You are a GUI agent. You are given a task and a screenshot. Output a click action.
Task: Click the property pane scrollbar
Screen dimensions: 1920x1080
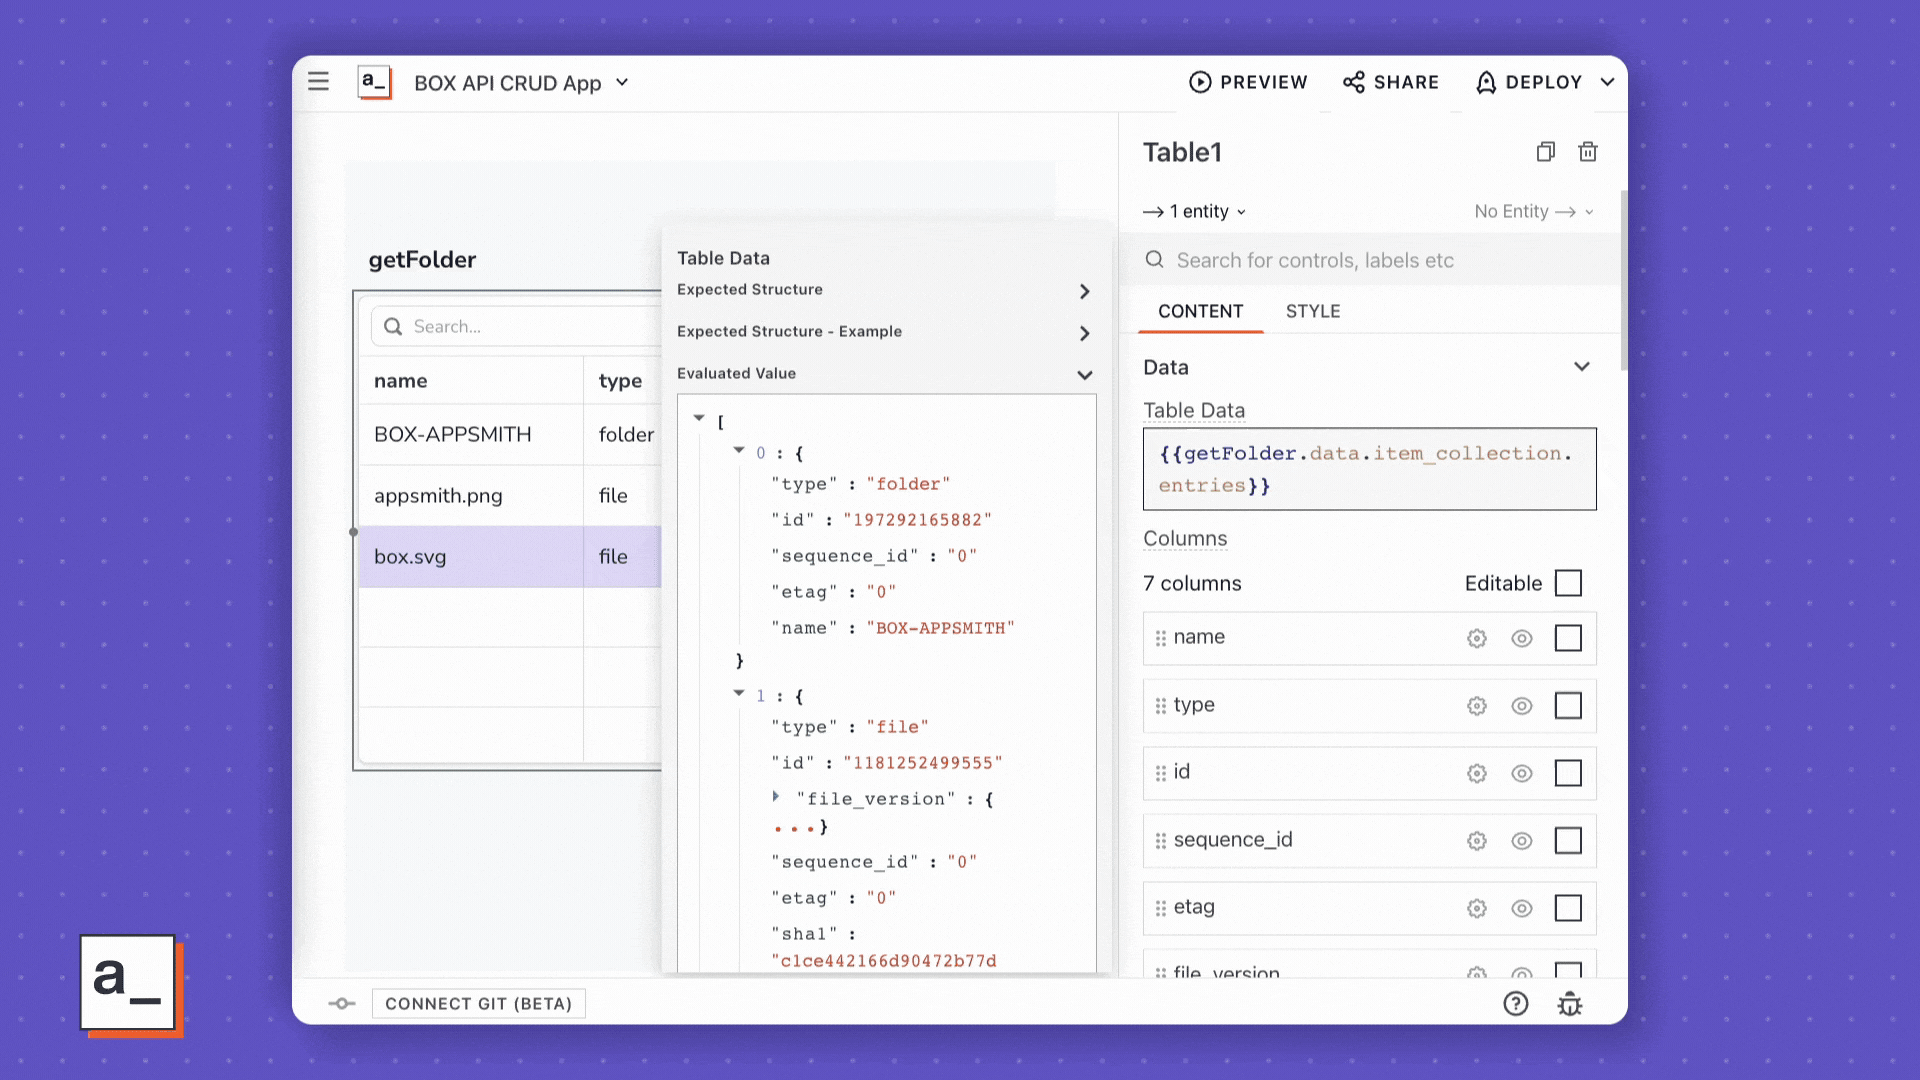tap(1624, 280)
